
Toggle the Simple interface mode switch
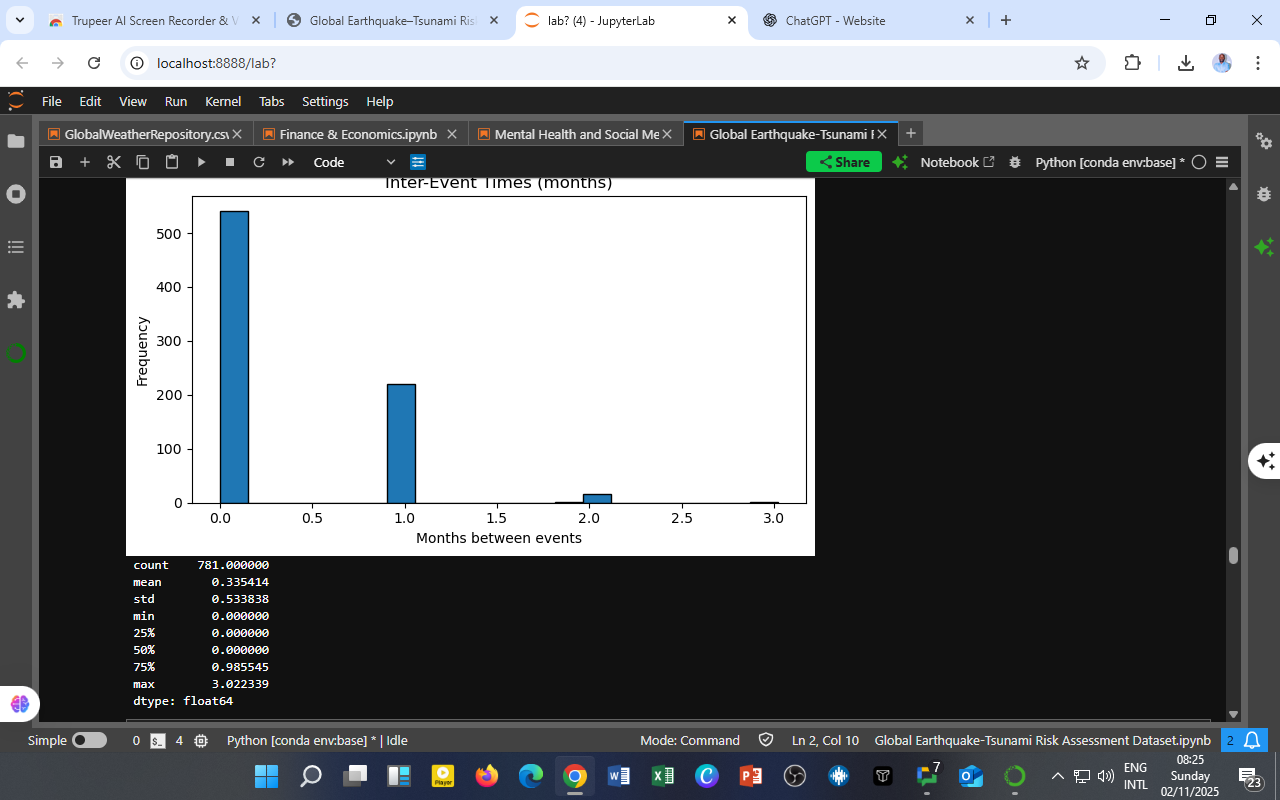pyautogui.click(x=88, y=741)
